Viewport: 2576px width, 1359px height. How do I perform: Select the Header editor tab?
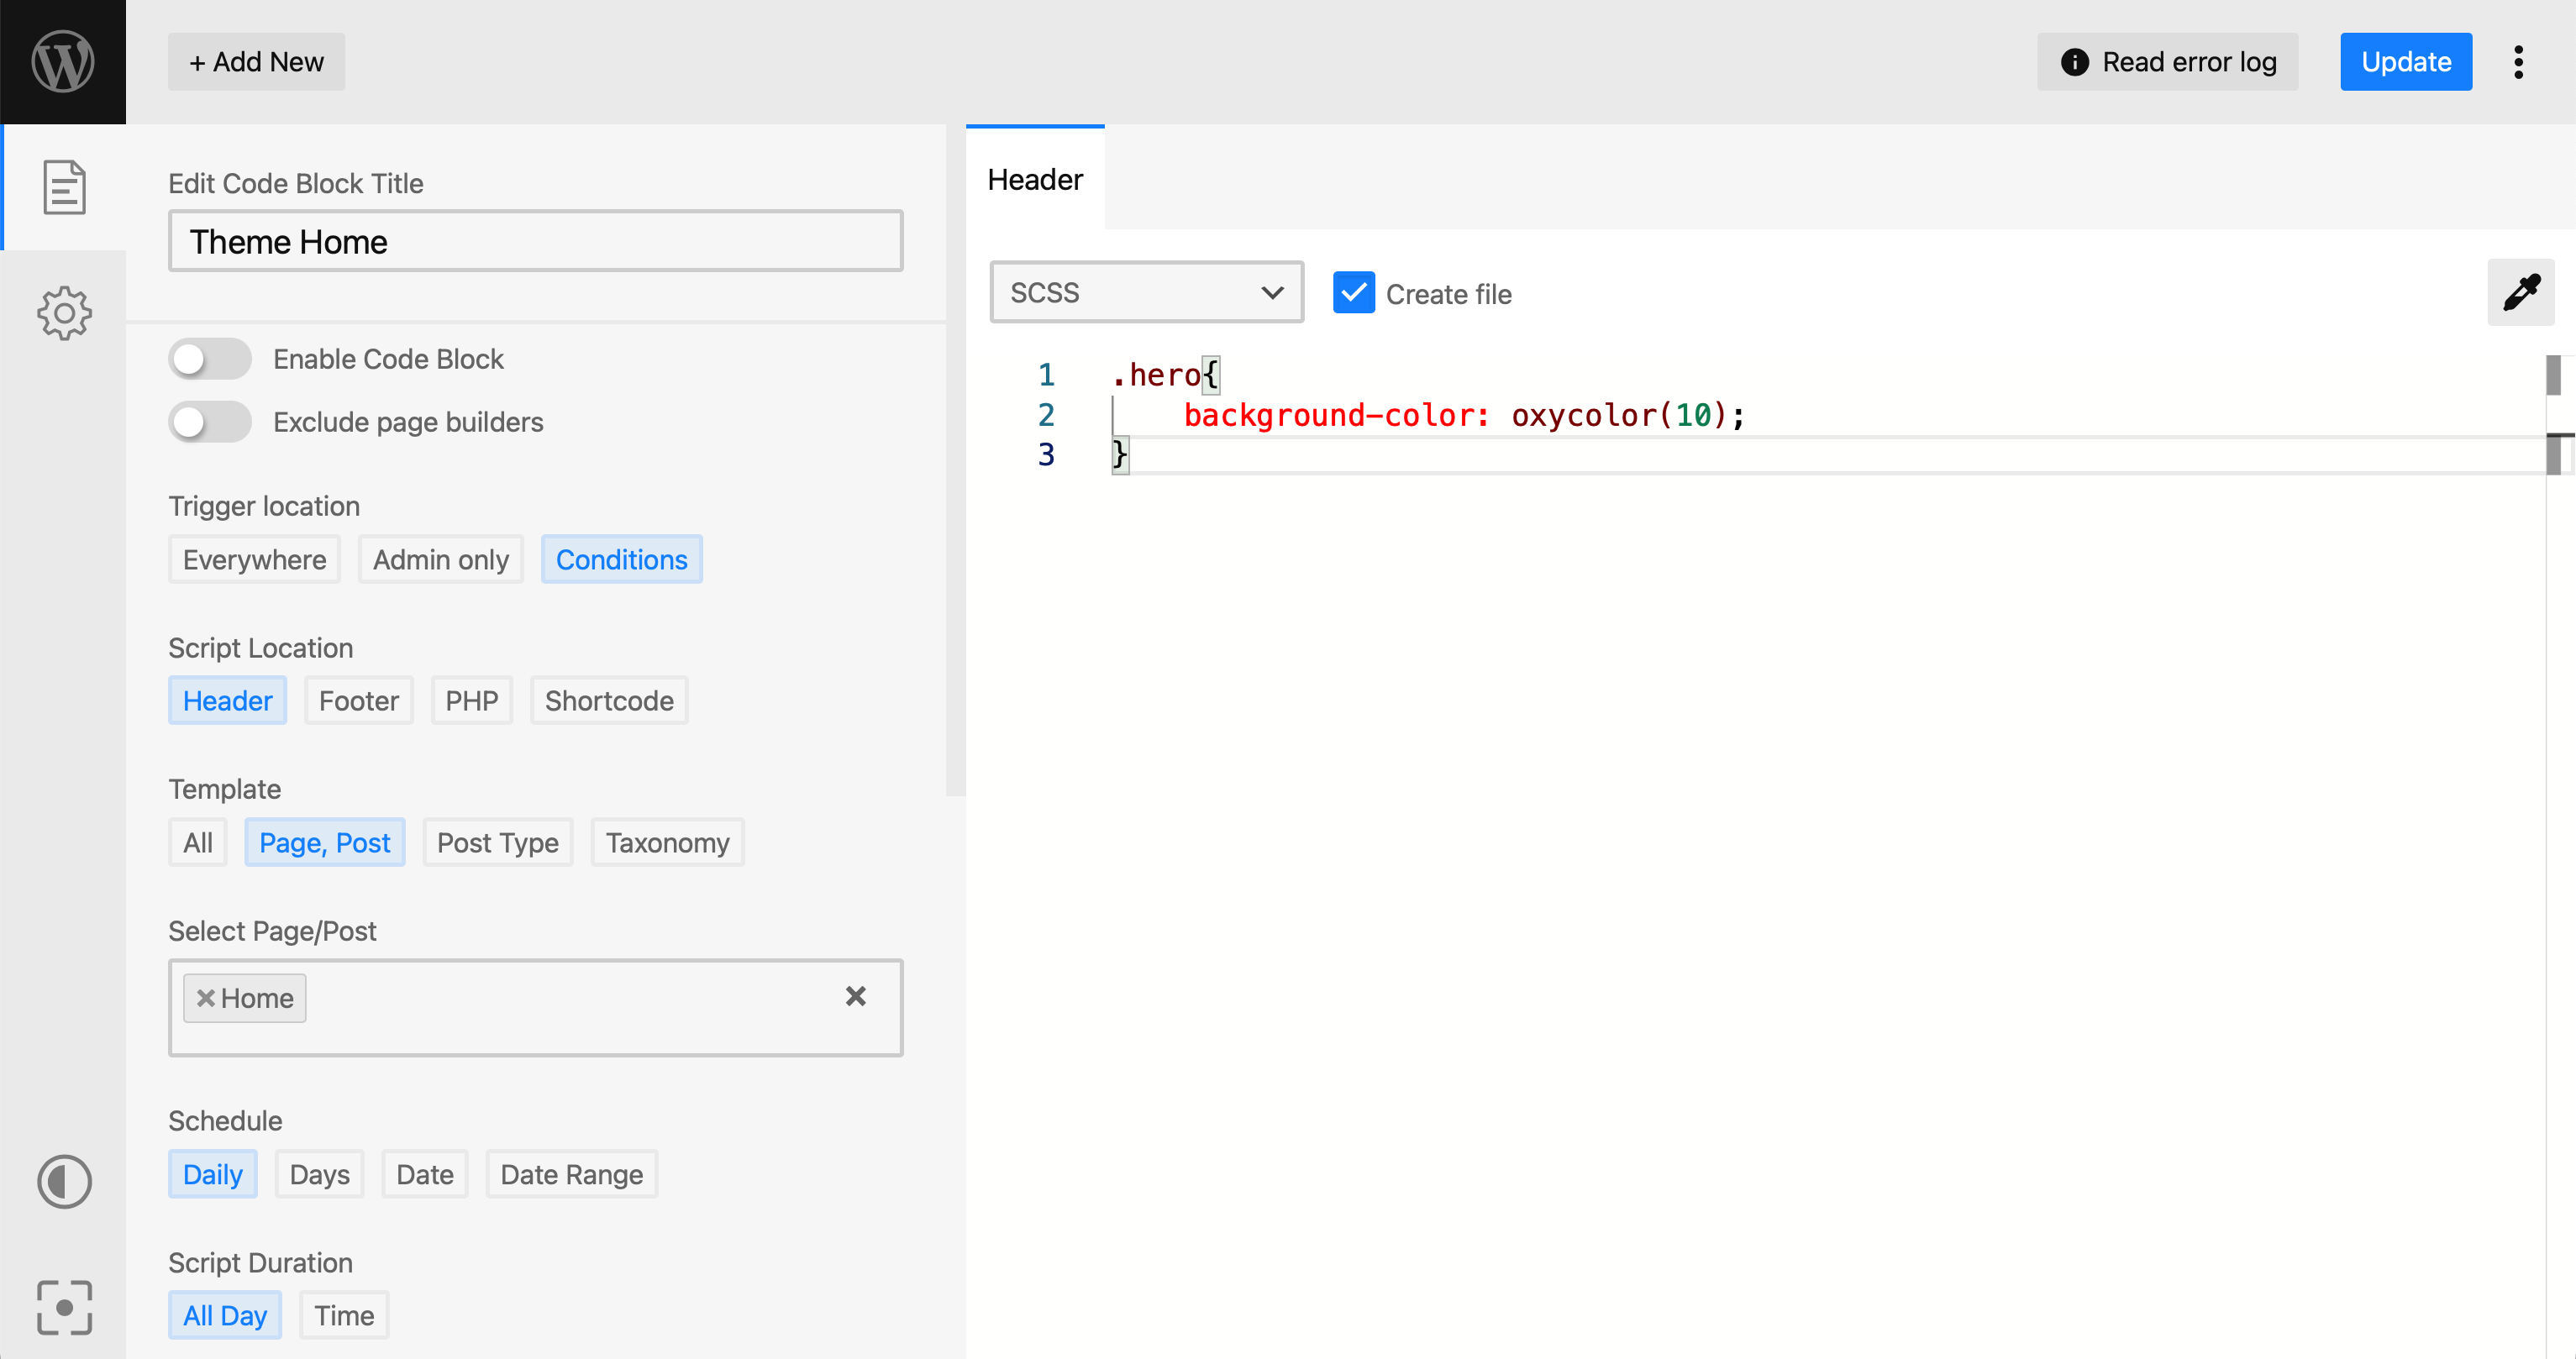[1035, 179]
